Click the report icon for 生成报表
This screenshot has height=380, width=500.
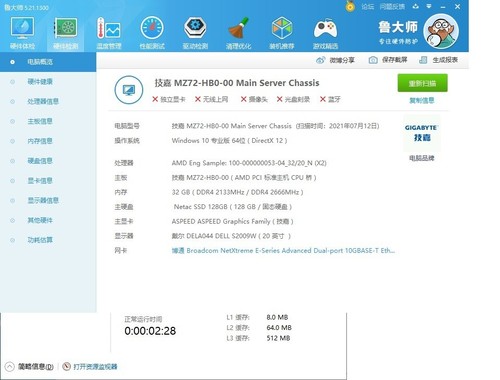[x=423, y=60]
